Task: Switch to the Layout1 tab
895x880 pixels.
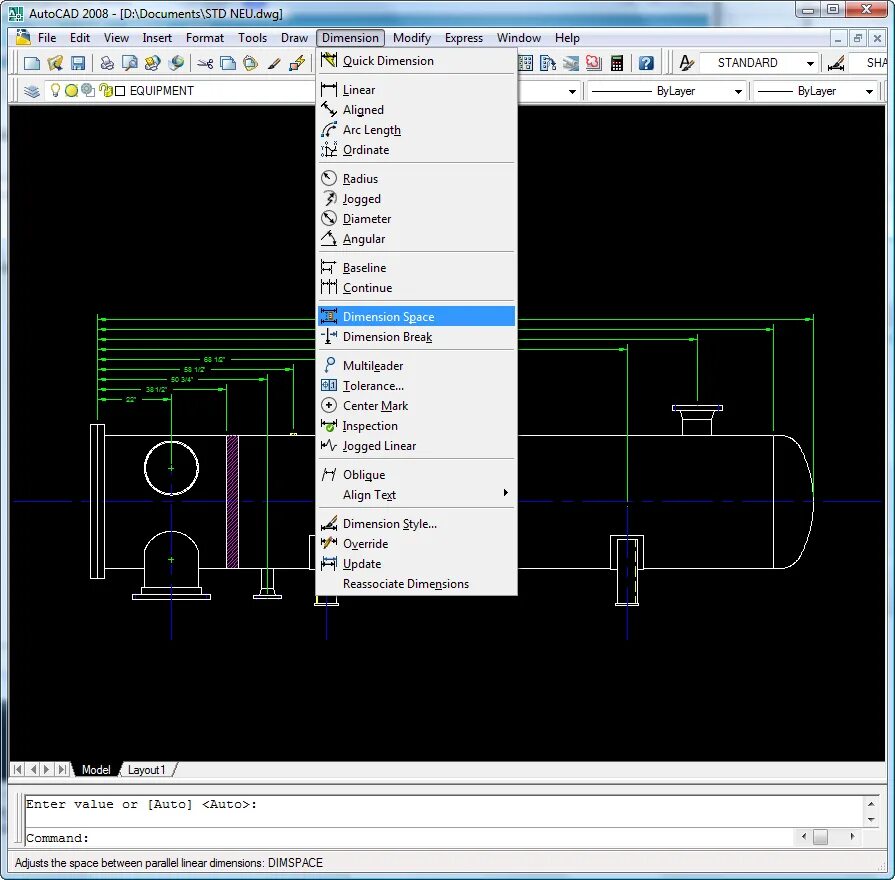Action: click(x=147, y=770)
